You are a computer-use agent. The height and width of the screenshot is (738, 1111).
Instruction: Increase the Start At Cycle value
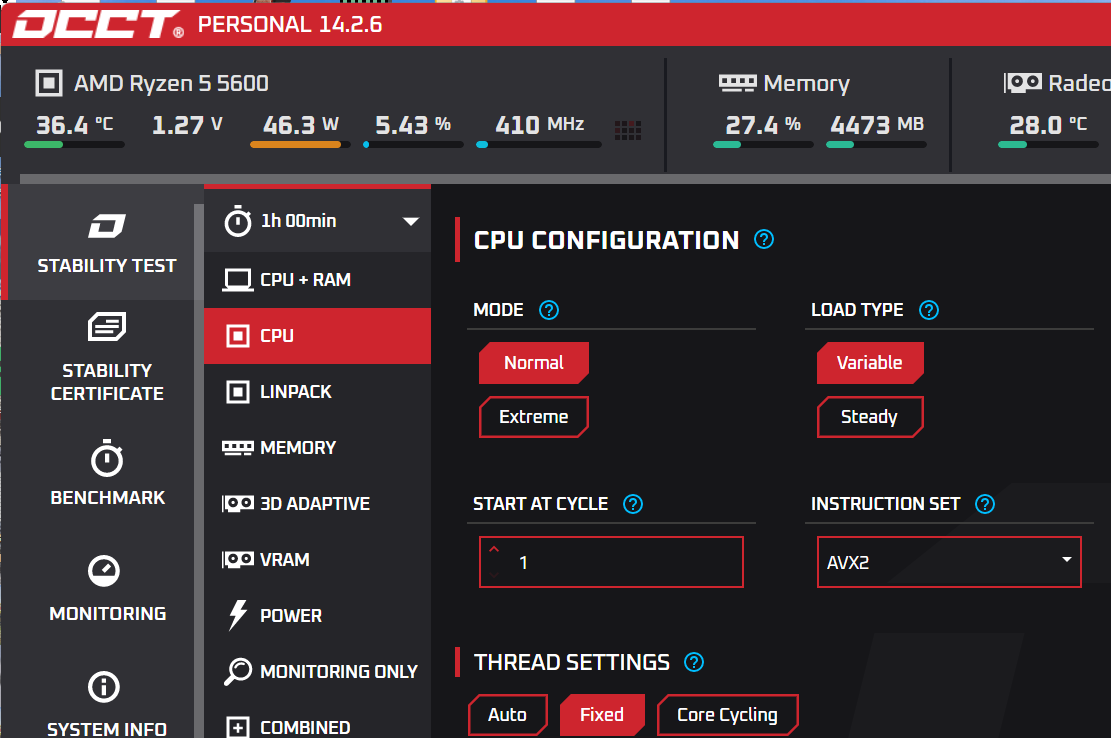tap(494, 550)
